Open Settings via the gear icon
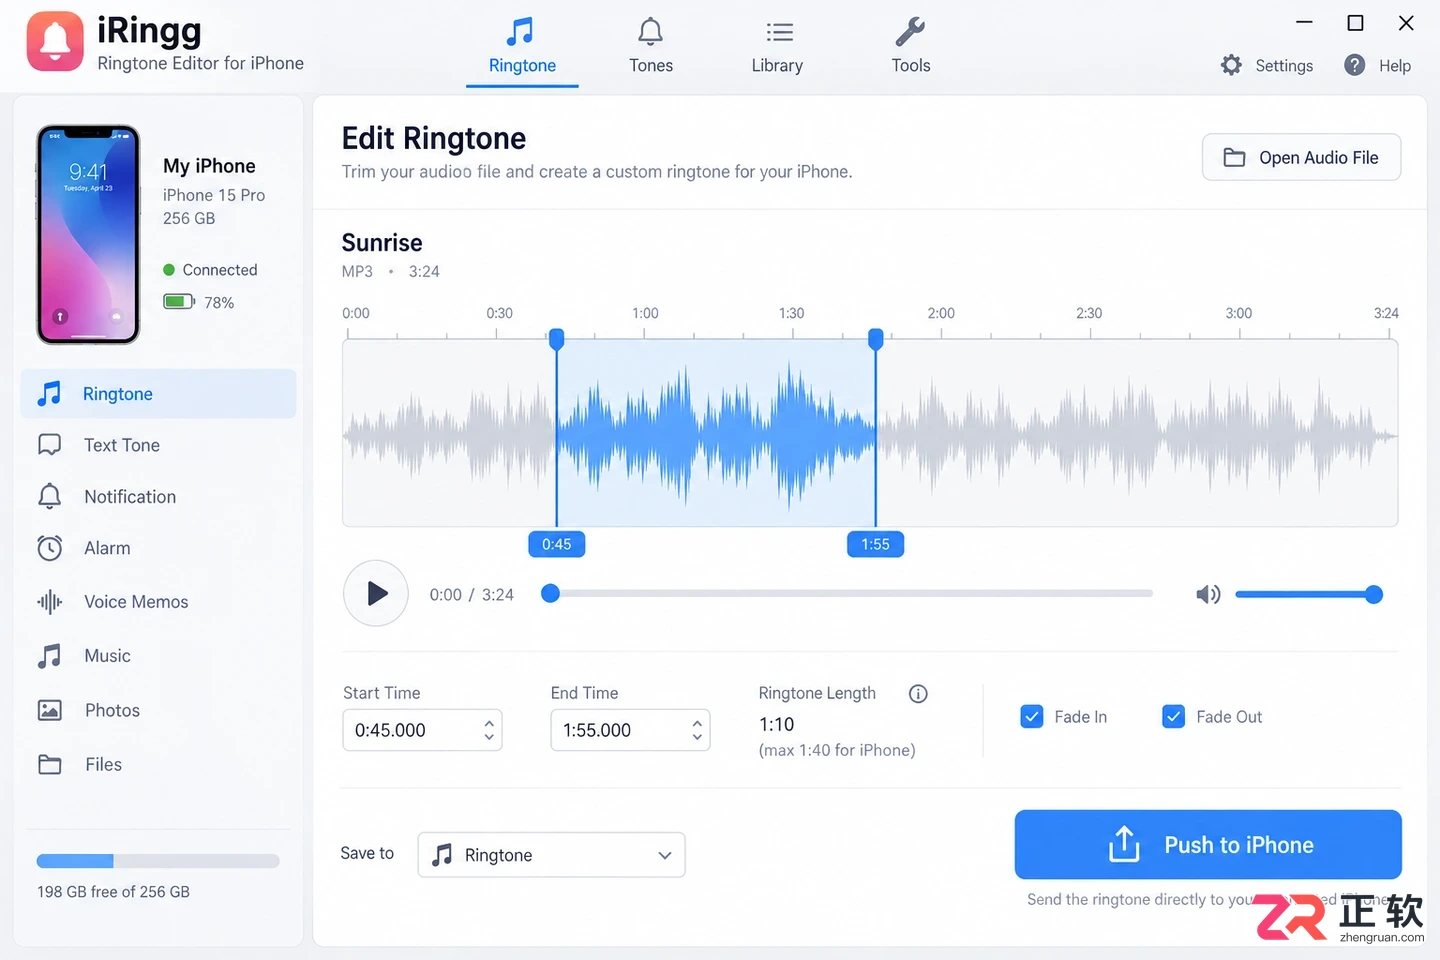This screenshot has height=960, width=1440. [x=1231, y=65]
